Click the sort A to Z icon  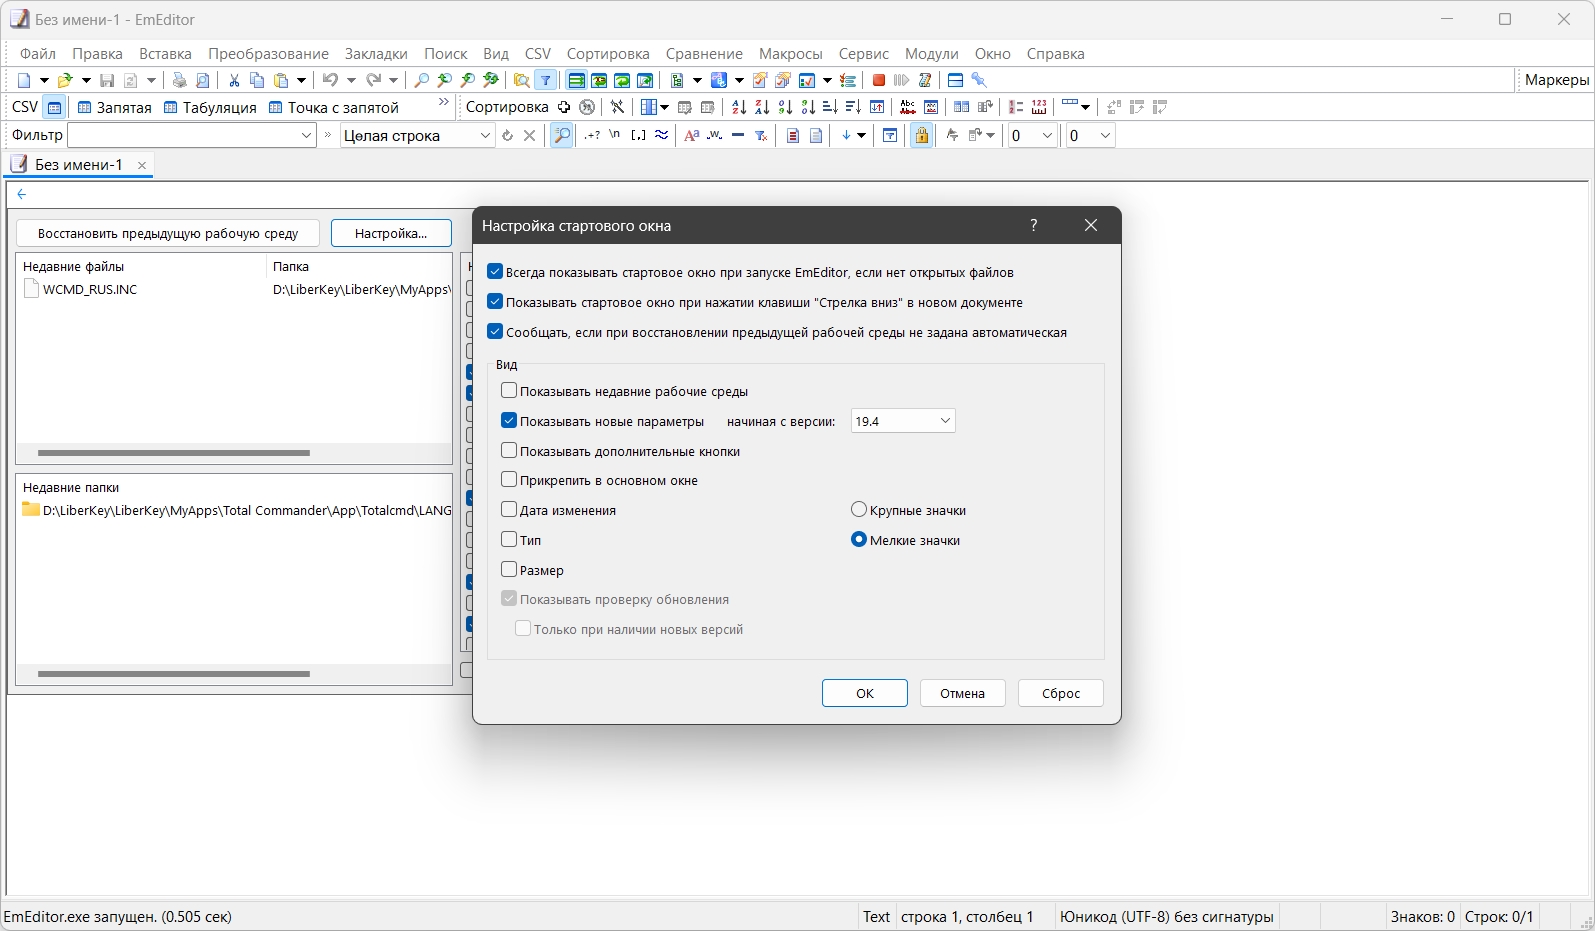pyautogui.click(x=738, y=107)
